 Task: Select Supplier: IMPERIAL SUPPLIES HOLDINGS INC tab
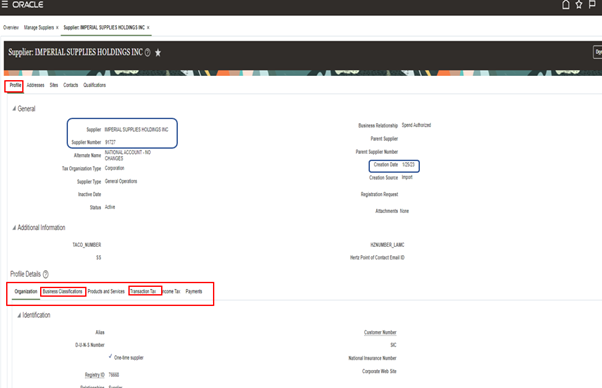104,28
